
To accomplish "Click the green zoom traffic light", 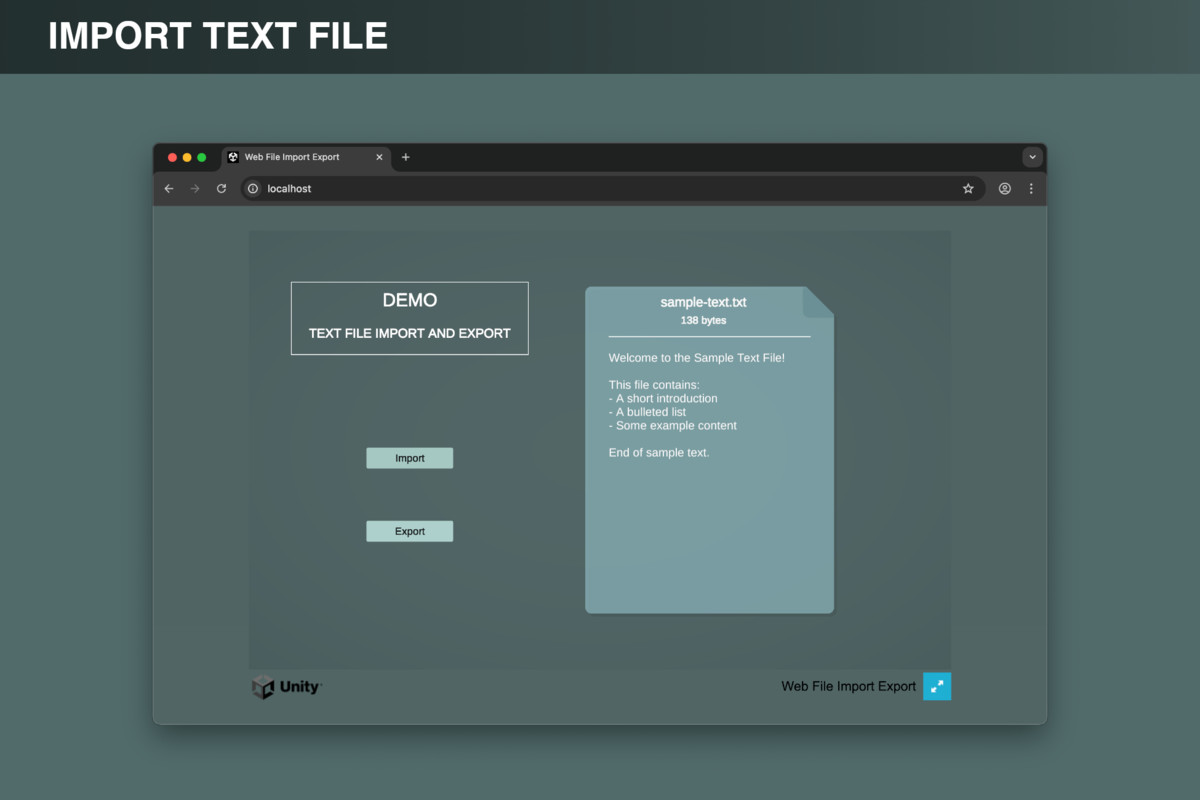I will pos(201,157).
